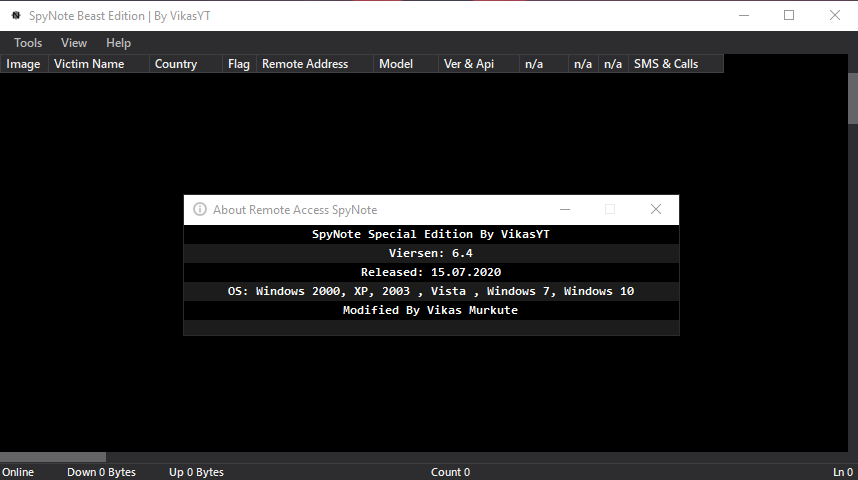858x480 pixels.
Task: Click the n/a header just before SMS & Calls
Action: [613, 64]
